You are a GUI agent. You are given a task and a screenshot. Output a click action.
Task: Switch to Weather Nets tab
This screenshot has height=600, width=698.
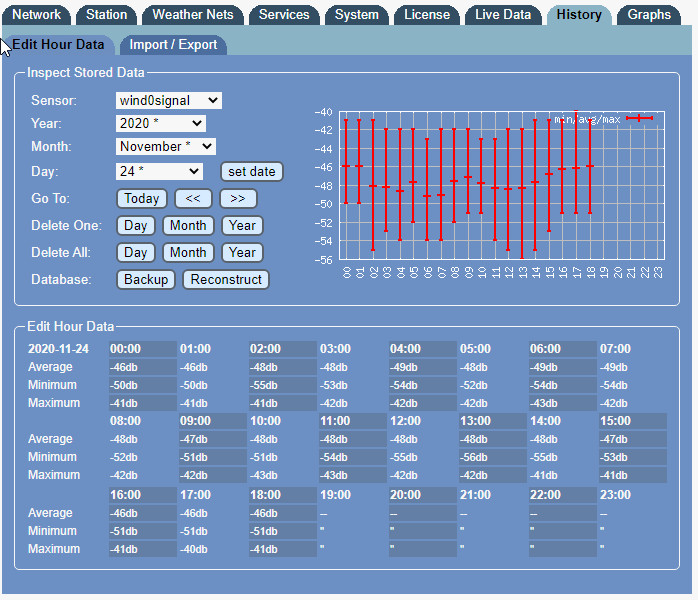(193, 15)
